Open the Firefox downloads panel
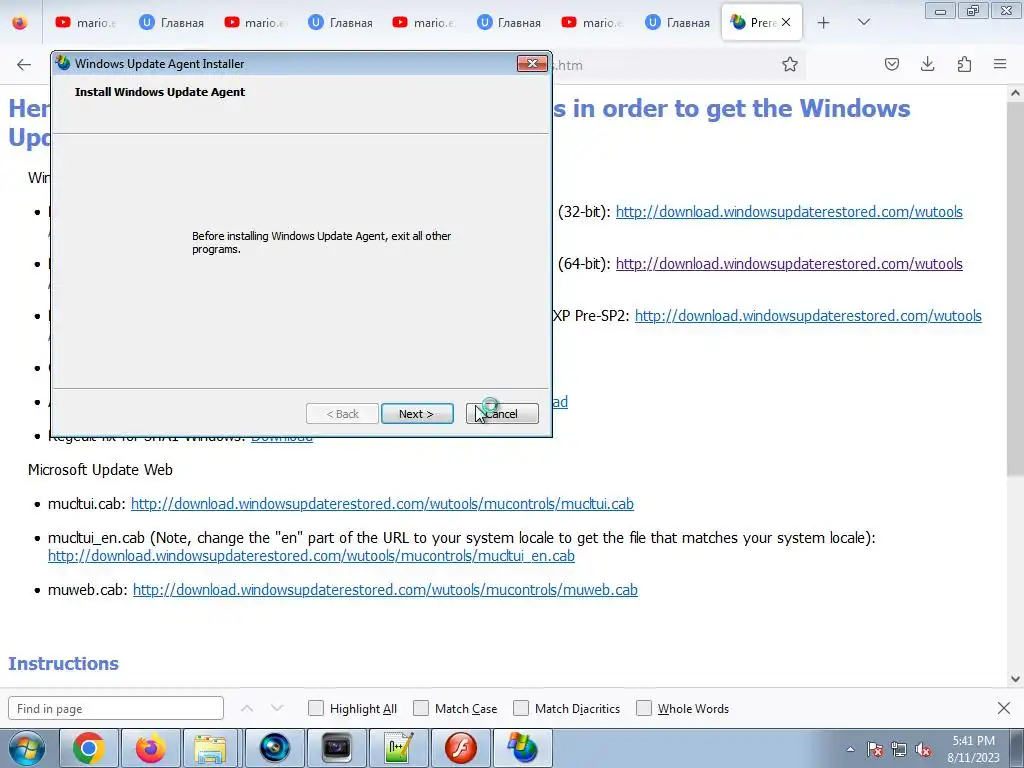The width and height of the screenshot is (1024, 768). pyautogui.click(x=927, y=64)
